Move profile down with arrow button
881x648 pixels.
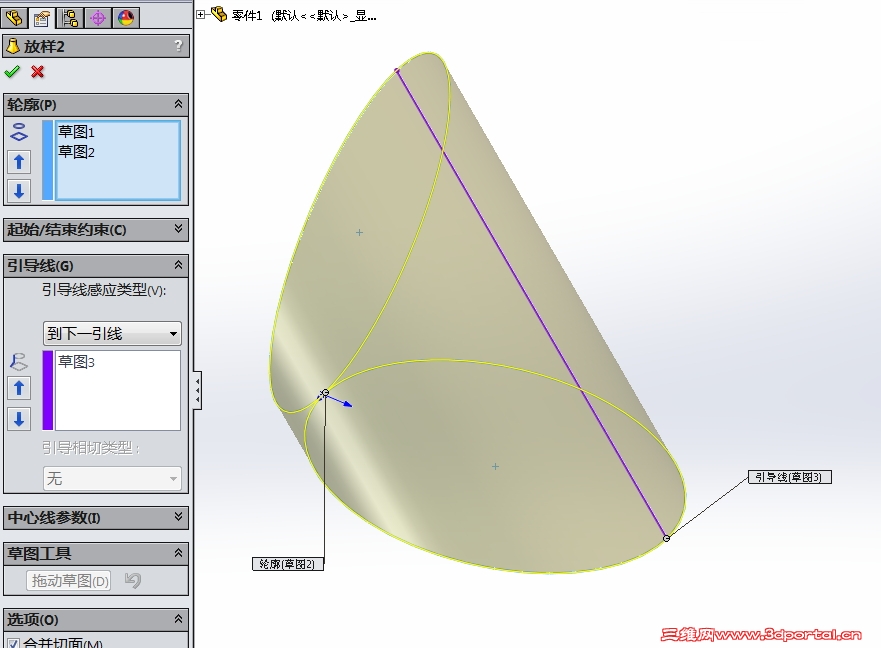click(19, 191)
